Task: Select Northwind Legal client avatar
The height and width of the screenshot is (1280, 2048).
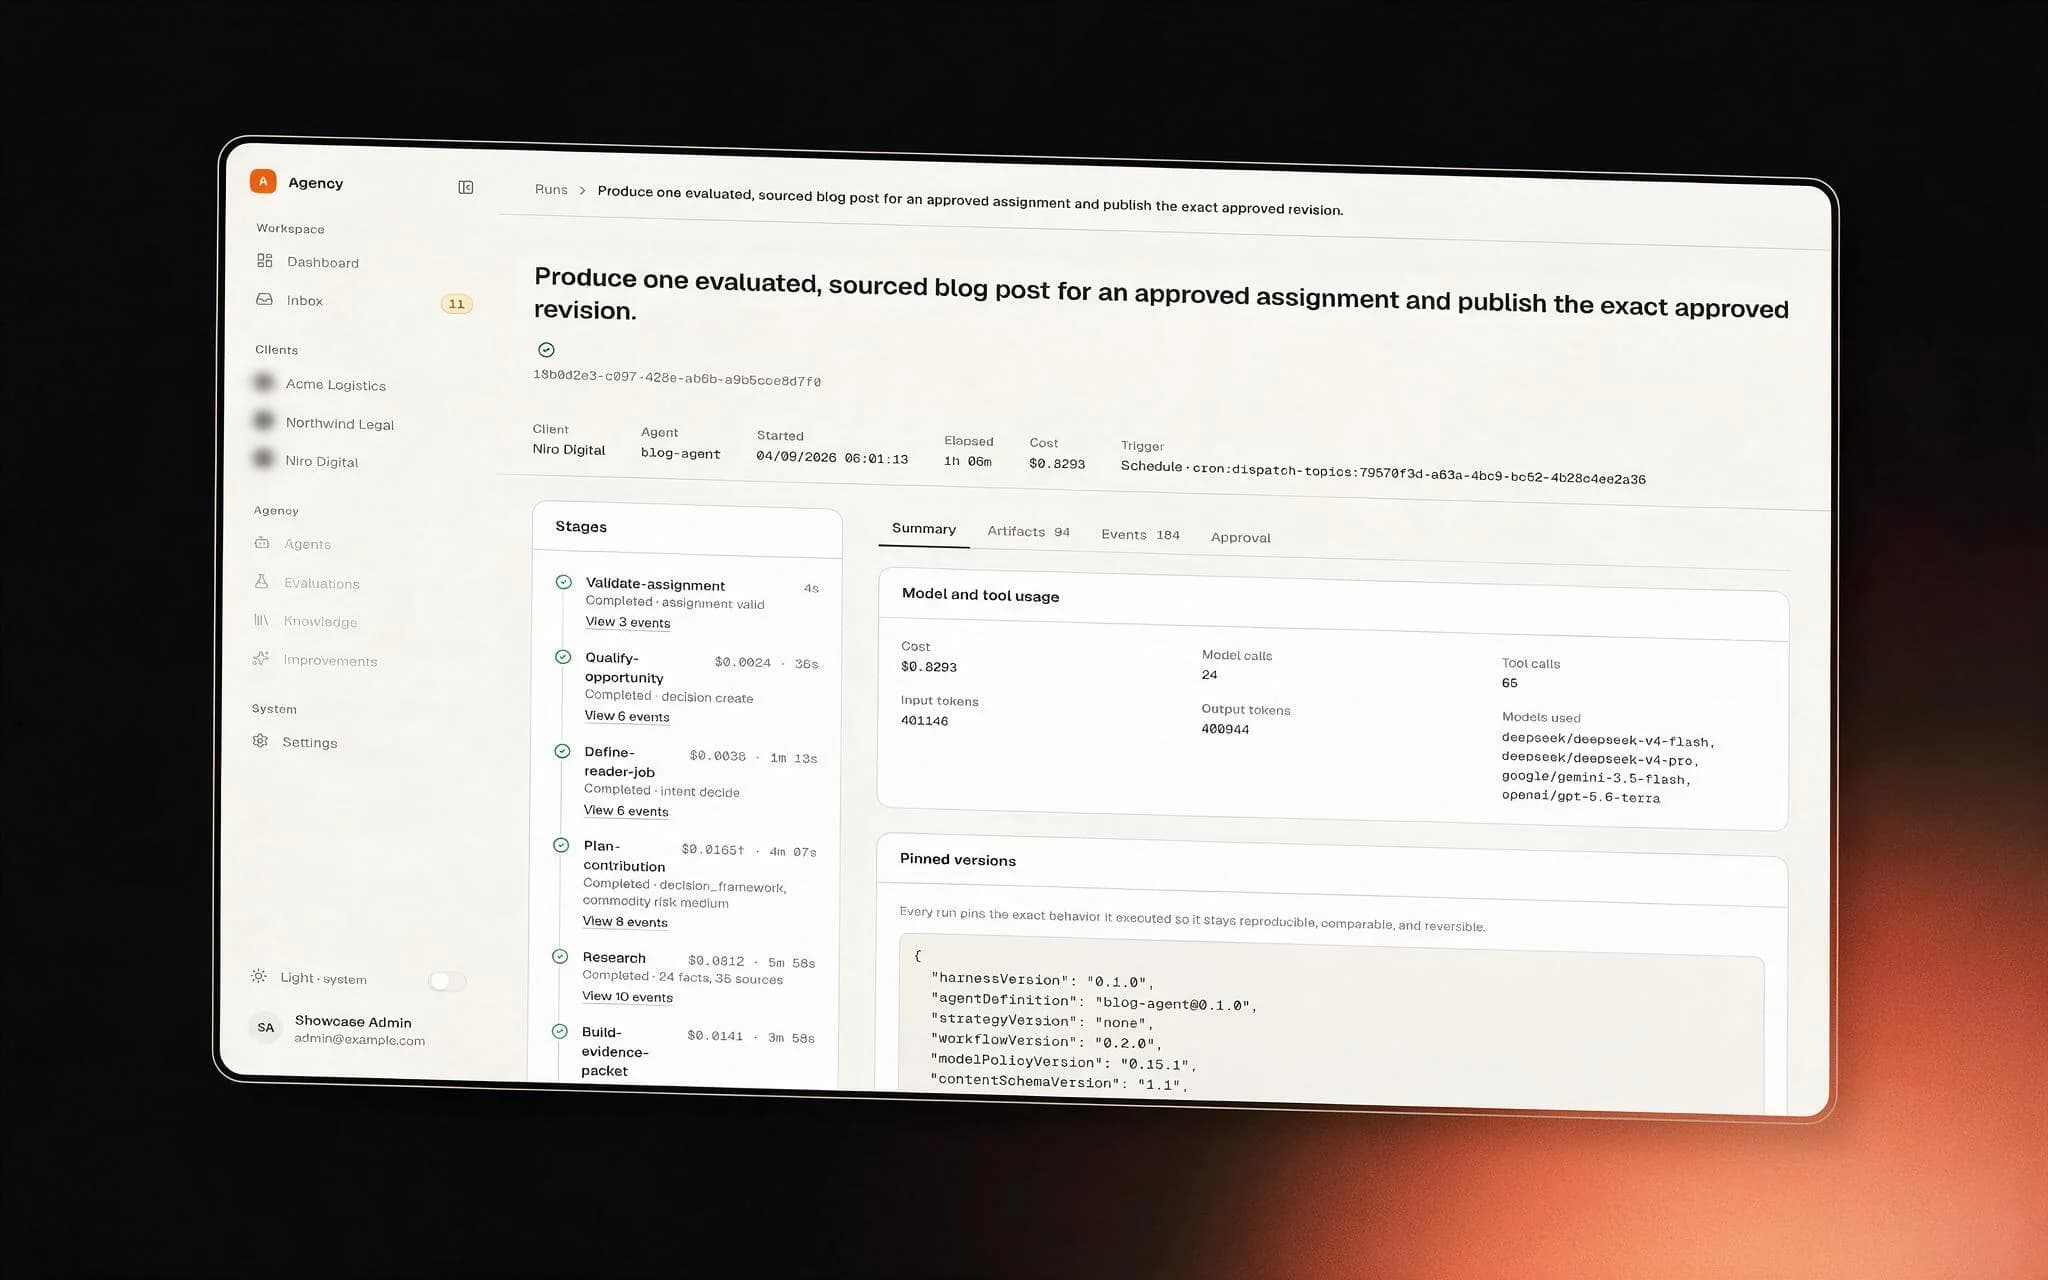Action: (263, 421)
